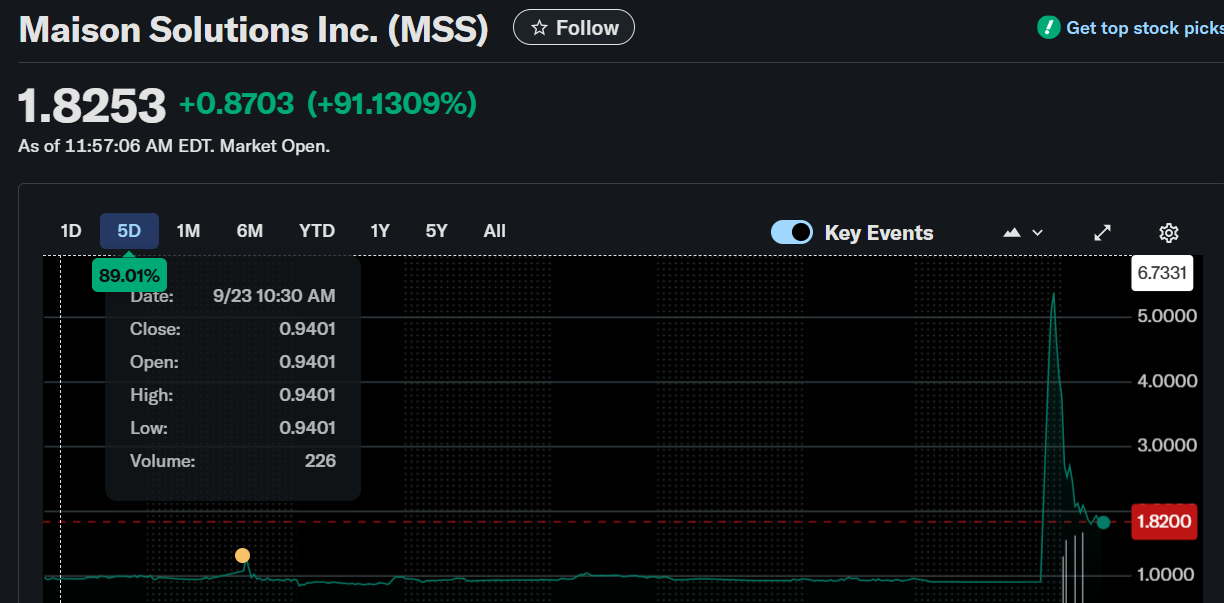
Task: Switch chart to 6M range
Action: [x=250, y=231]
